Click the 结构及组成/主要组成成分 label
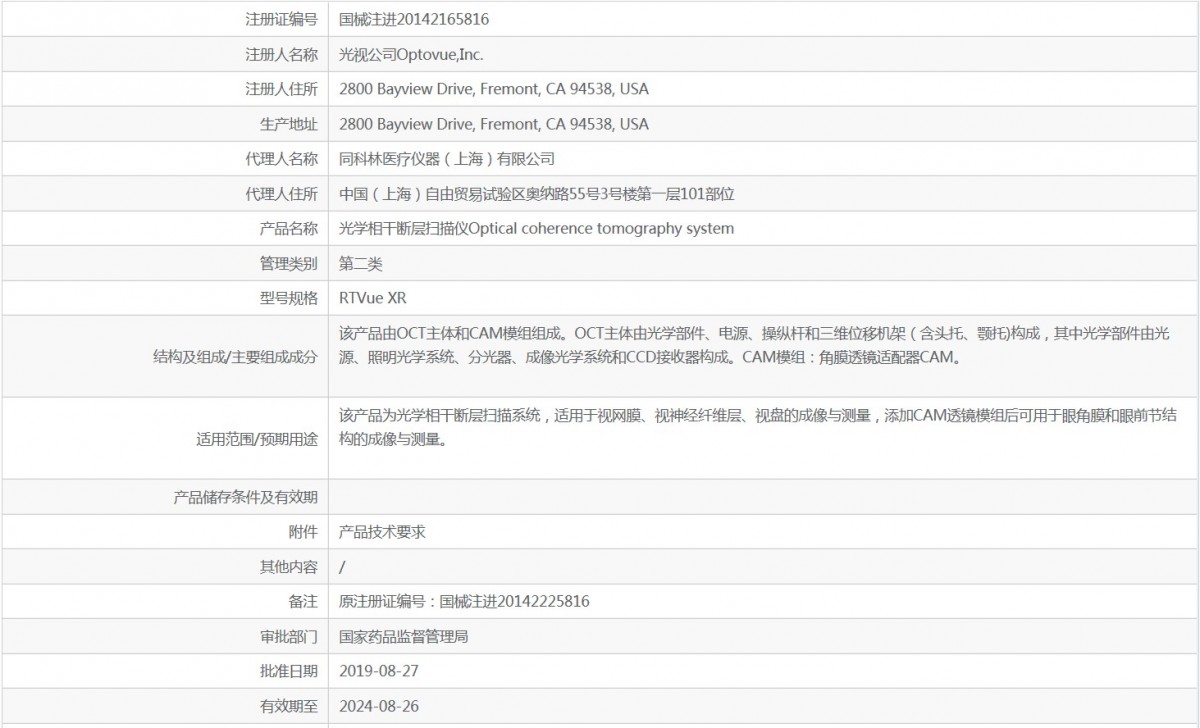1200x728 pixels. [x=237, y=356]
